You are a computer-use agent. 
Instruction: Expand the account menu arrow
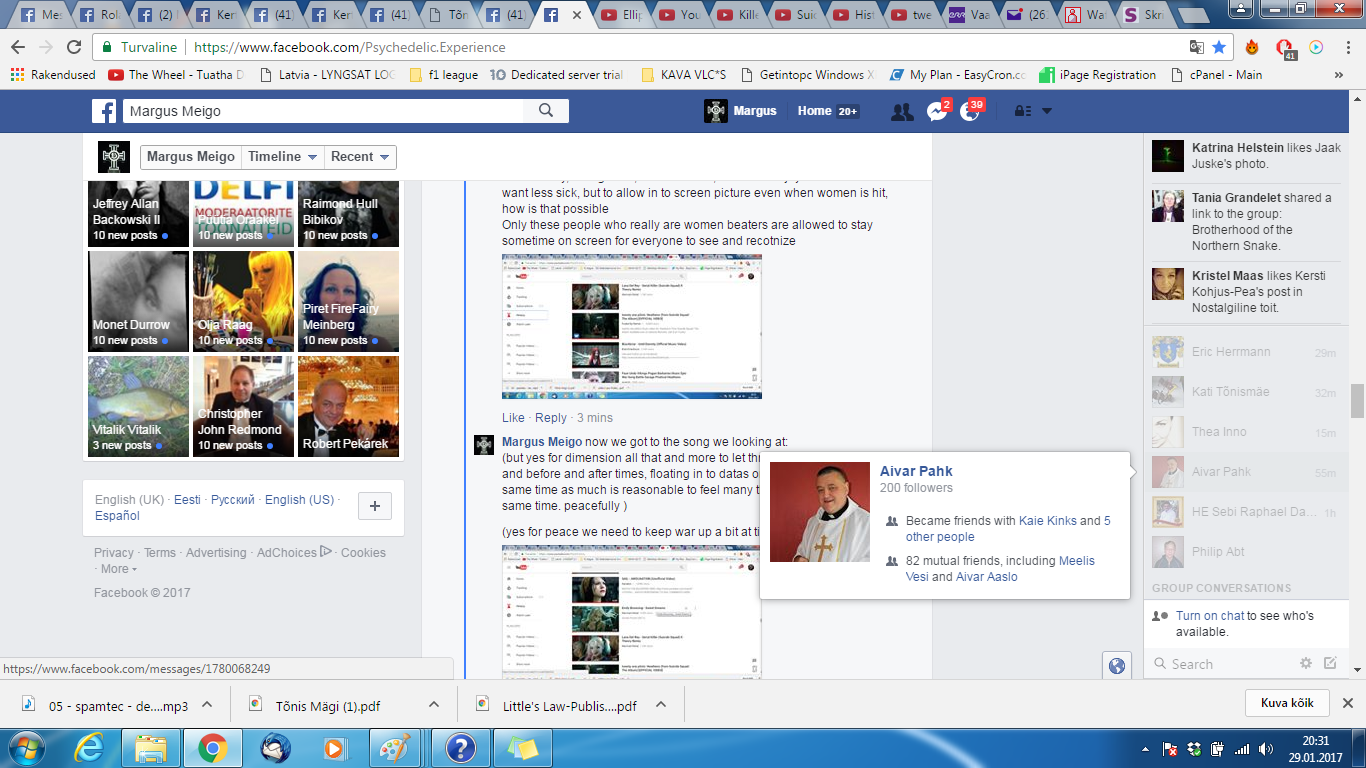pyautogui.click(x=1047, y=111)
